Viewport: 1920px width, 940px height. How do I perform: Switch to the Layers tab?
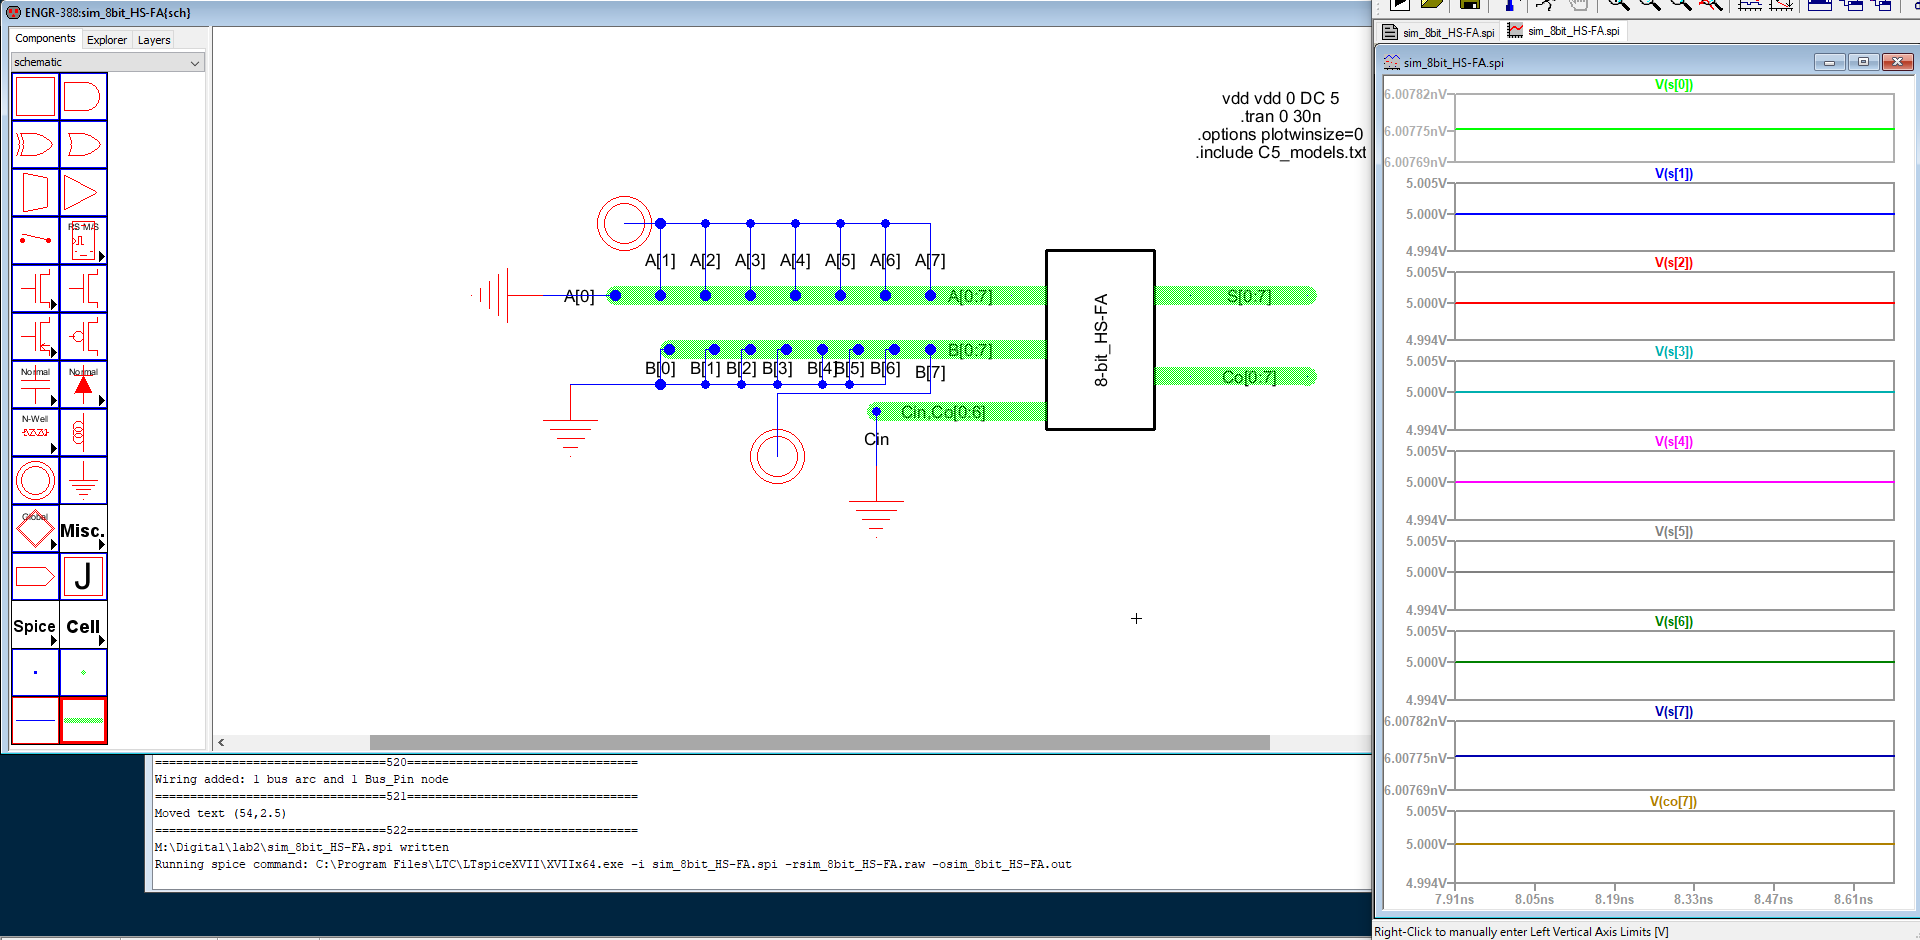coord(154,40)
